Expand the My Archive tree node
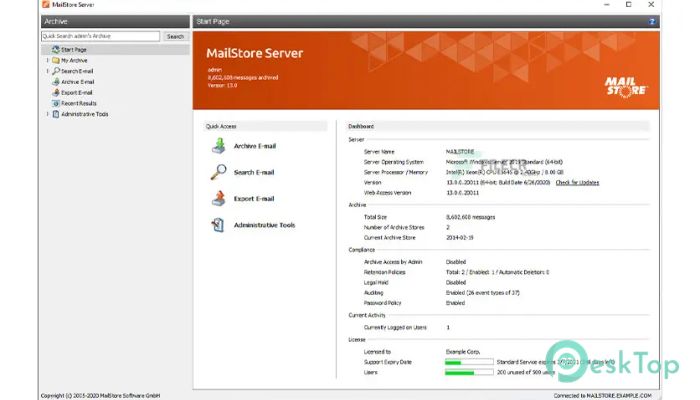The height and width of the screenshot is (400, 700). pyautogui.click(x=47, y=60)
